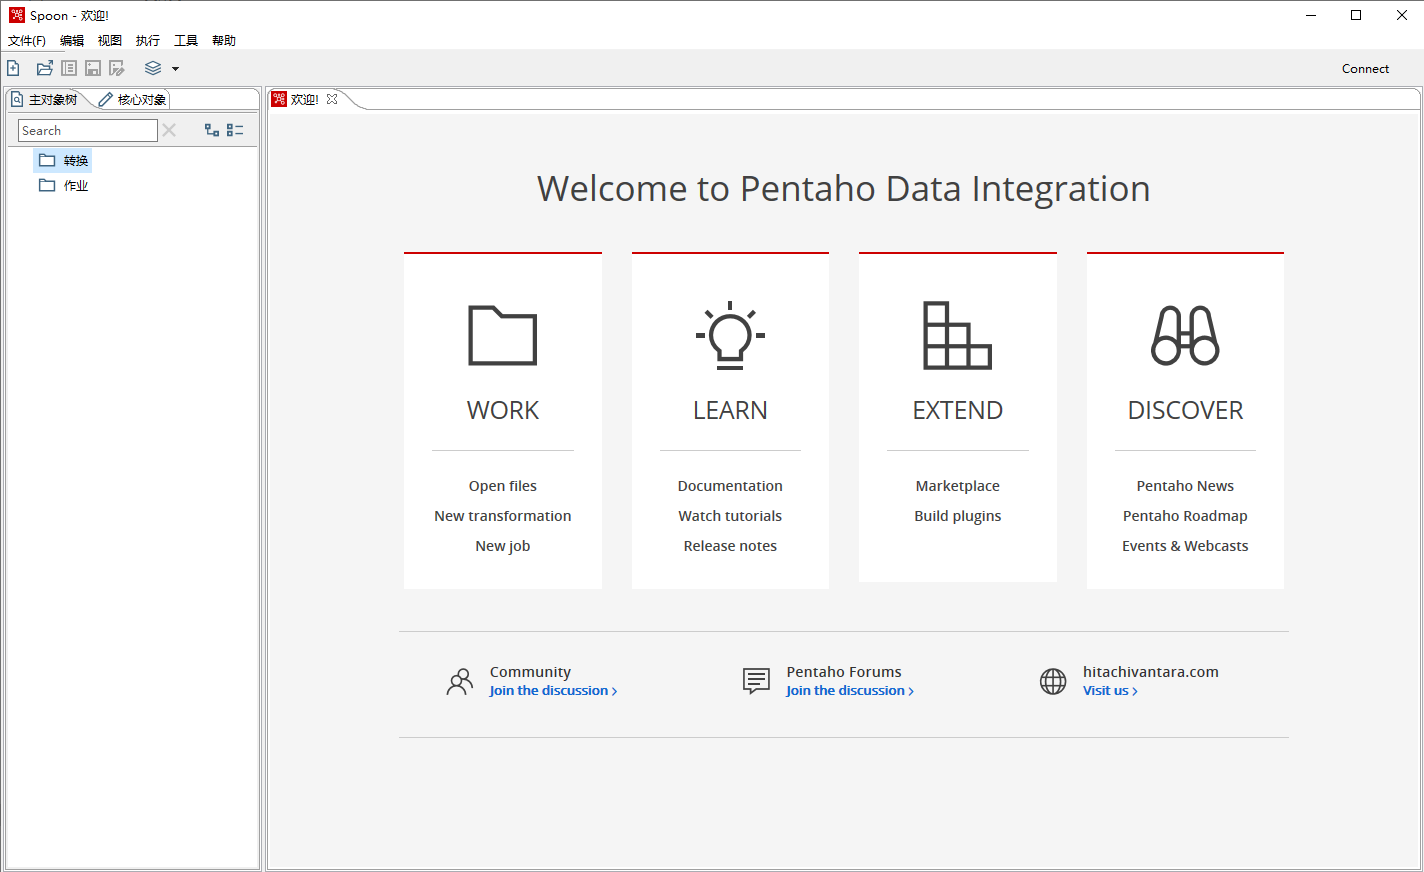Screen dimensions: 1424x872
Task: Open the Build plugins link
Action: tap(957, 516)
